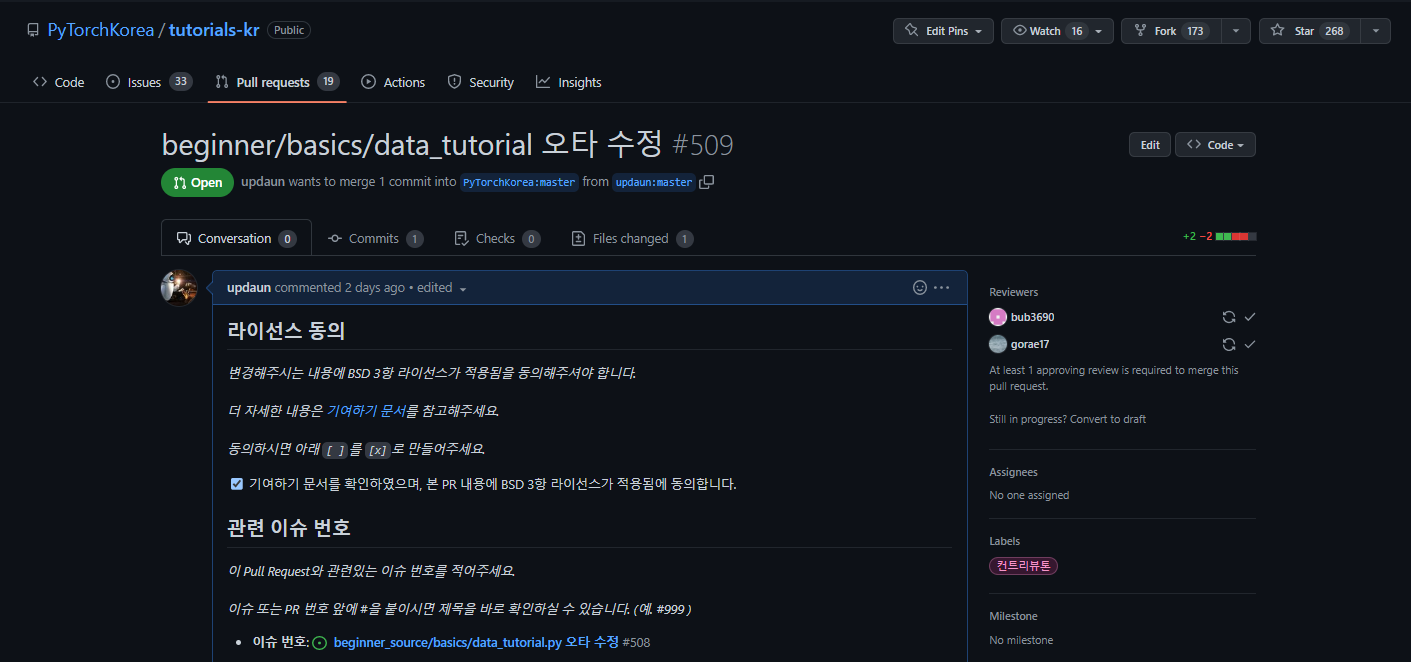Fork the repository

[x=1172, y=31]
